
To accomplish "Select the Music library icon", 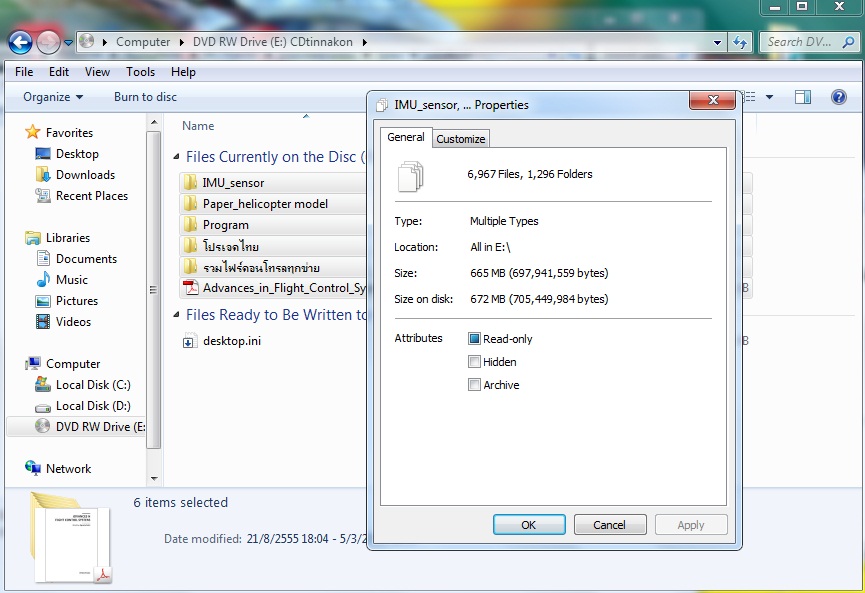I will [x=43, y=280].
